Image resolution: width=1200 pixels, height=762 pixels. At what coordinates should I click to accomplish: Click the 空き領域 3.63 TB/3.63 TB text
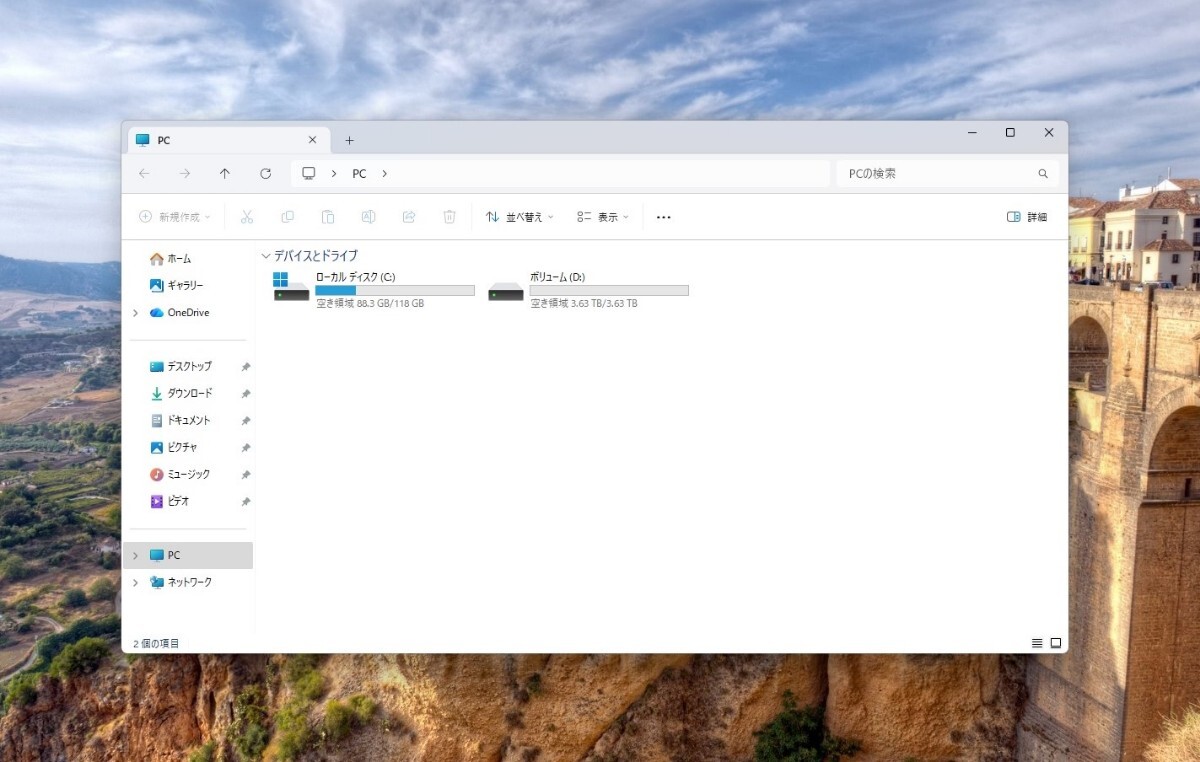[x=584, y=303]
